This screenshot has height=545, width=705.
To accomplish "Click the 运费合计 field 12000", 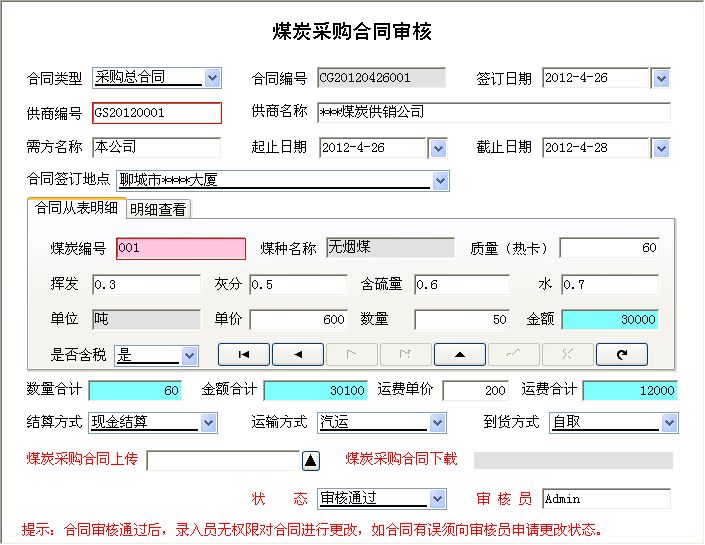I will [x=630, y=390].
